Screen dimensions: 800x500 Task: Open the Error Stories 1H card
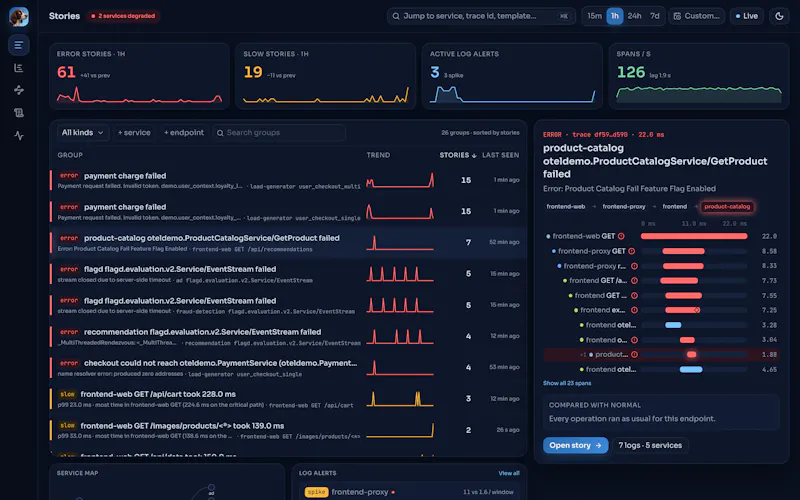pyautogui.click(x=139, y=76)
